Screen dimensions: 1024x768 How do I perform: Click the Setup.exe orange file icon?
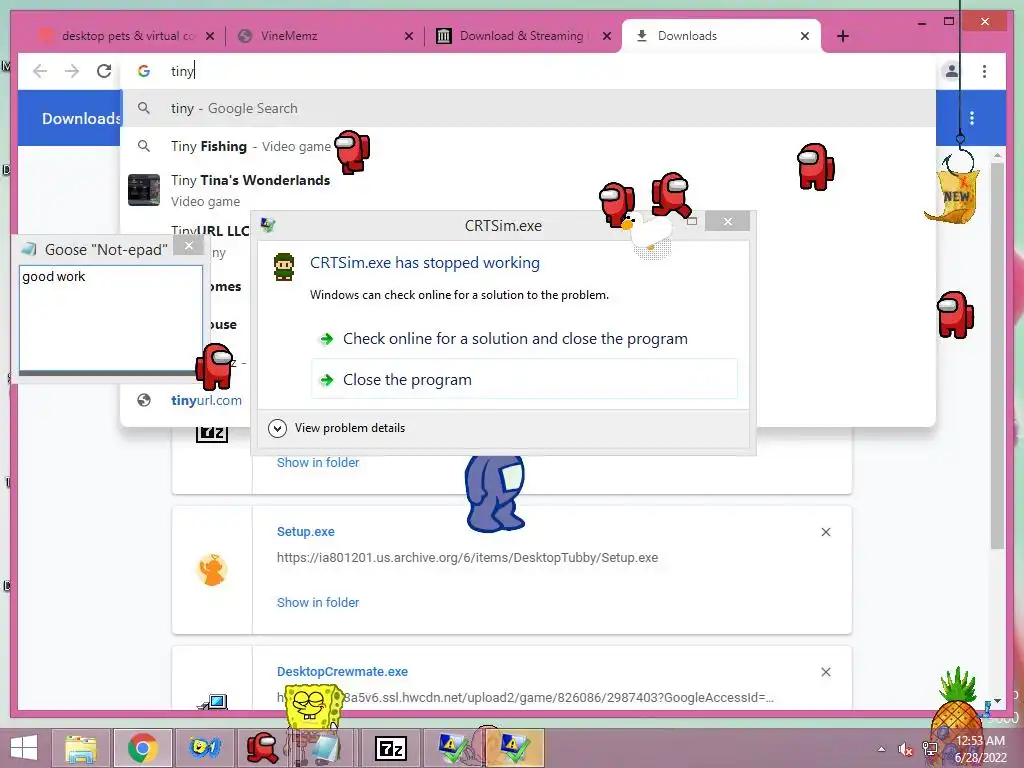click(x=212, y=569)
